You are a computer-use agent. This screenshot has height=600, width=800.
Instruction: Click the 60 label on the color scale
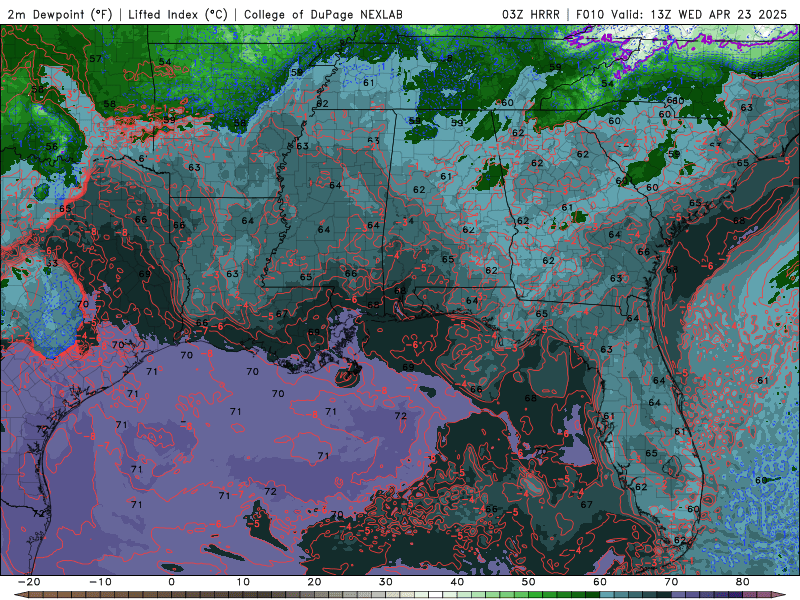coord(600,582)
